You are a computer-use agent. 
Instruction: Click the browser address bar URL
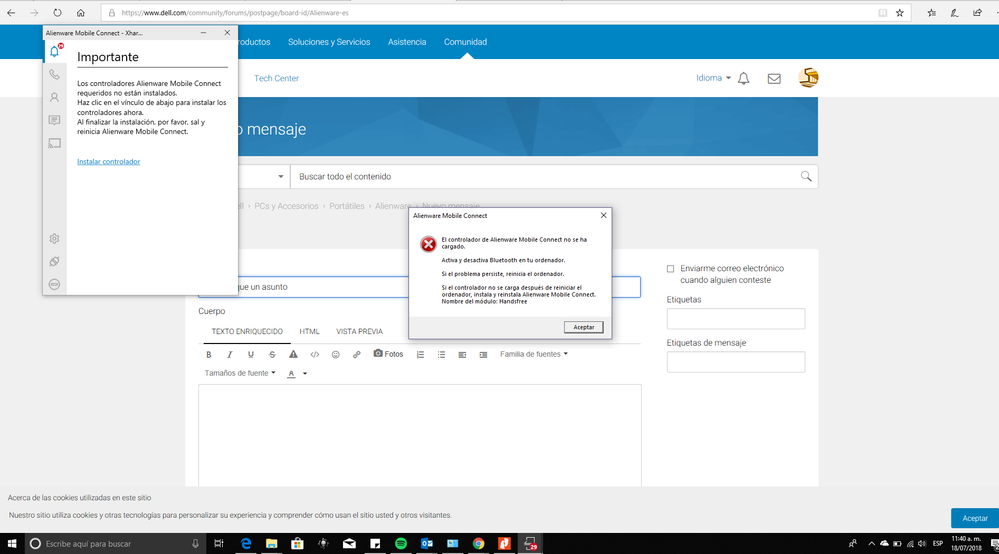(235, 13)
